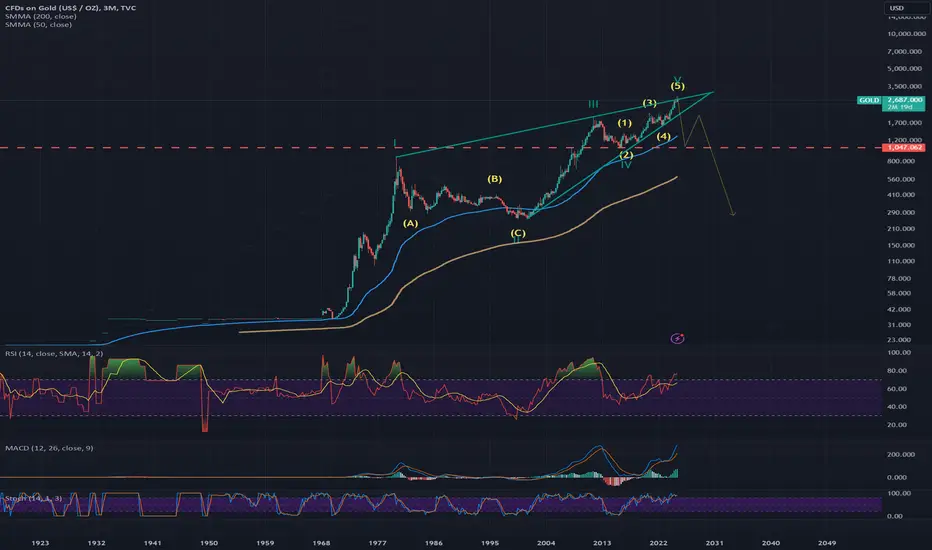This screenshot has width=932, height=550.
Task: Select the MACD (12, 26, close, 9) legend
Action: (49, 448)
